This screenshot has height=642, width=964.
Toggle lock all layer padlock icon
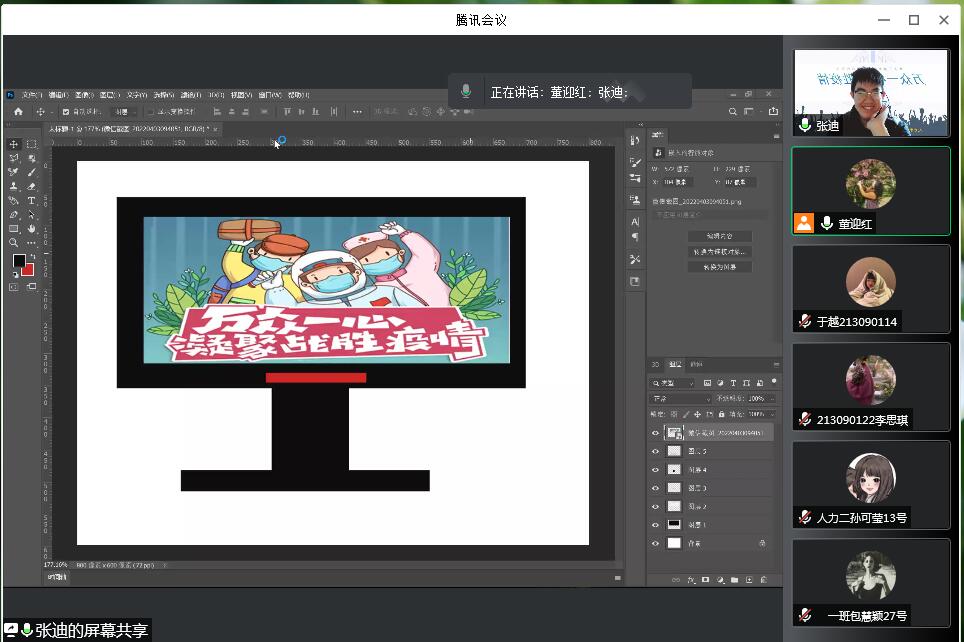tap(721, 414)
